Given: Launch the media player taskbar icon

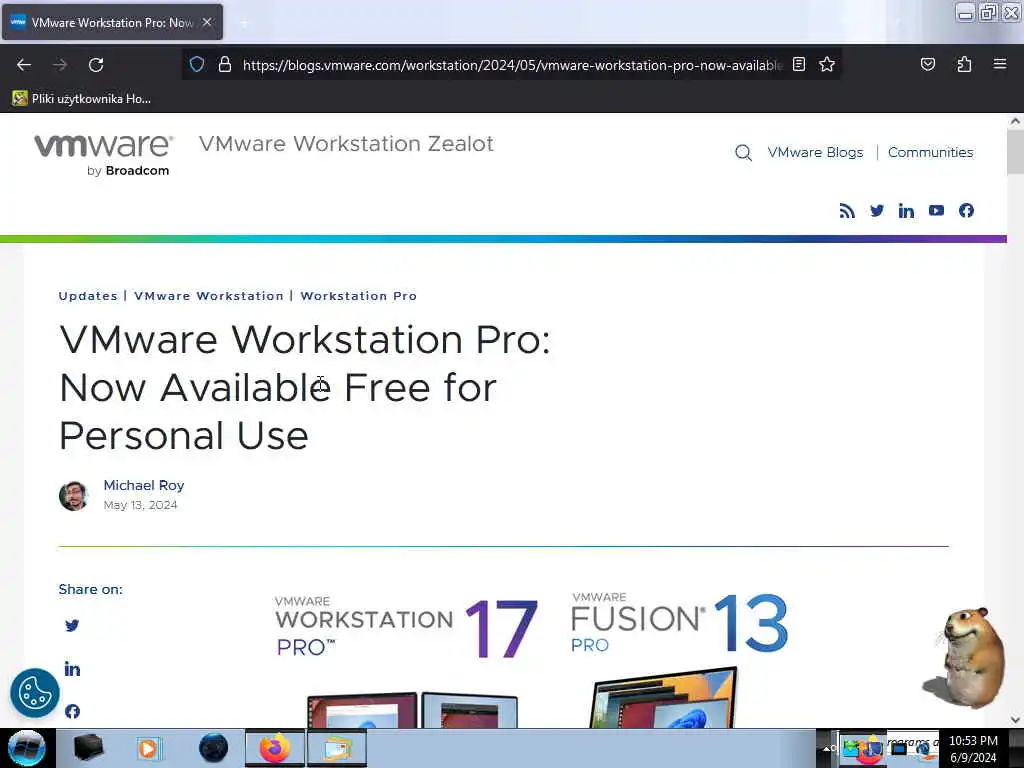Looking at the screenshot, I should 149,748.
